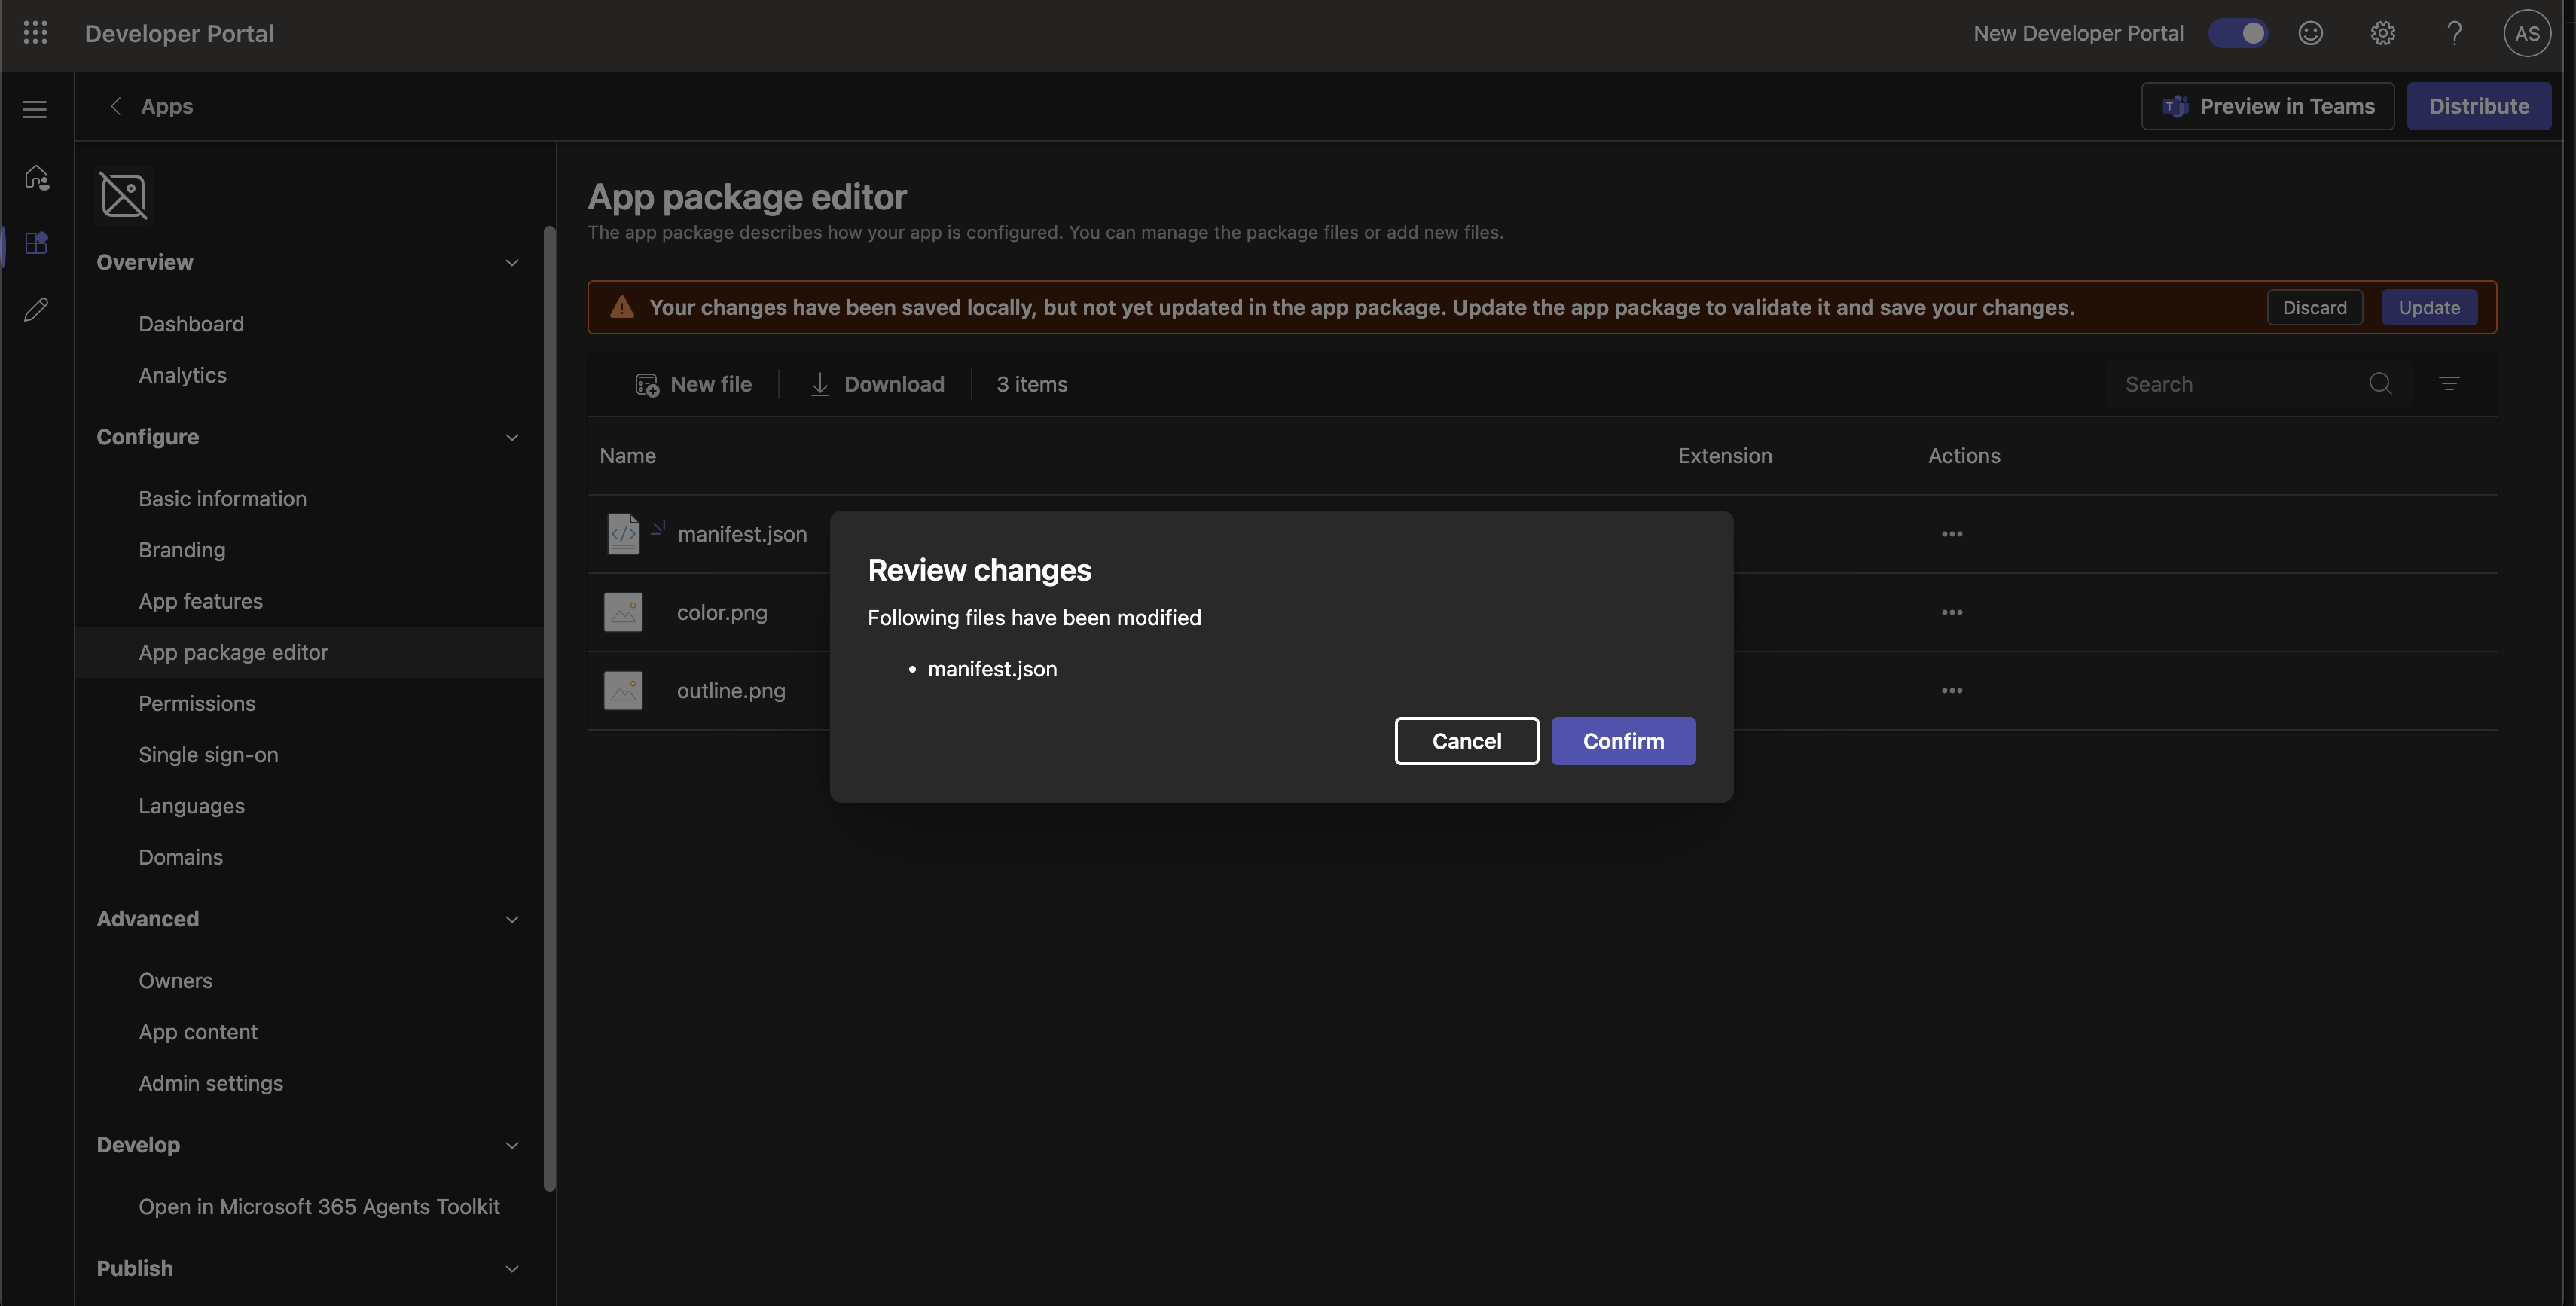
Task: Open the help question mark icon
Action: (2455, 33)
